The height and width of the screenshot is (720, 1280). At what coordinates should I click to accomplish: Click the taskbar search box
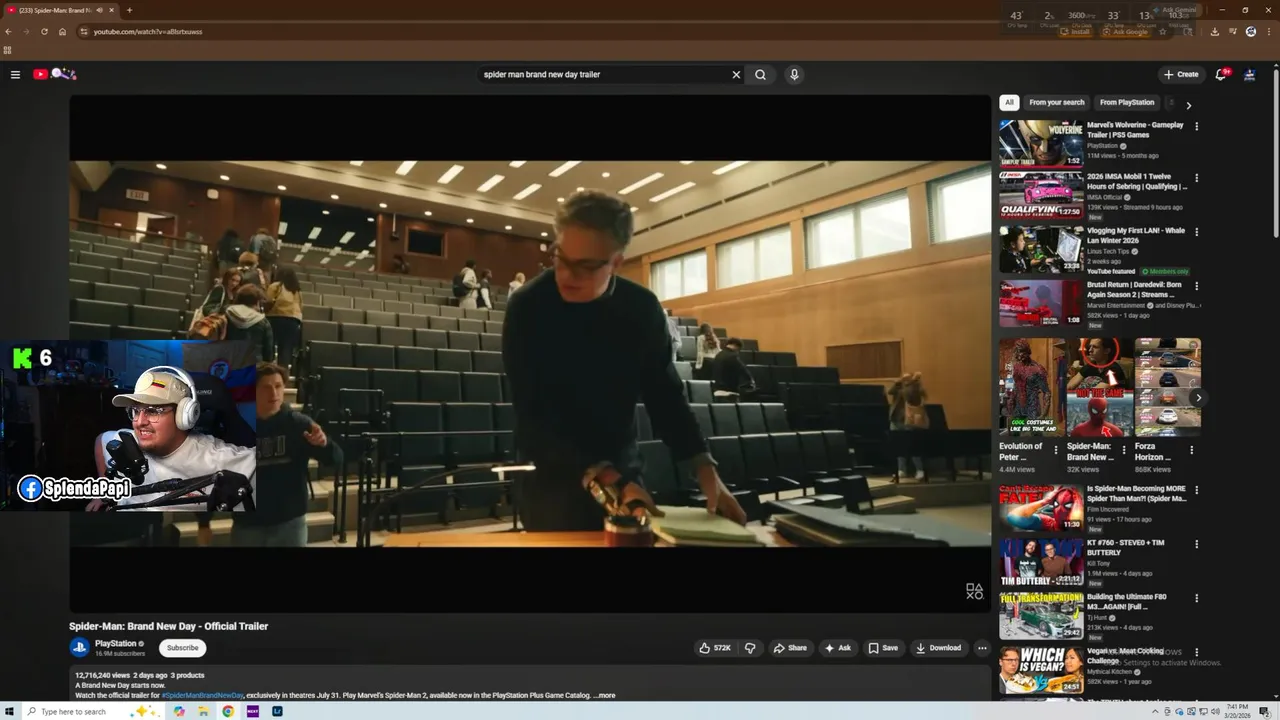pyautogui.click(x=94, y=711)
